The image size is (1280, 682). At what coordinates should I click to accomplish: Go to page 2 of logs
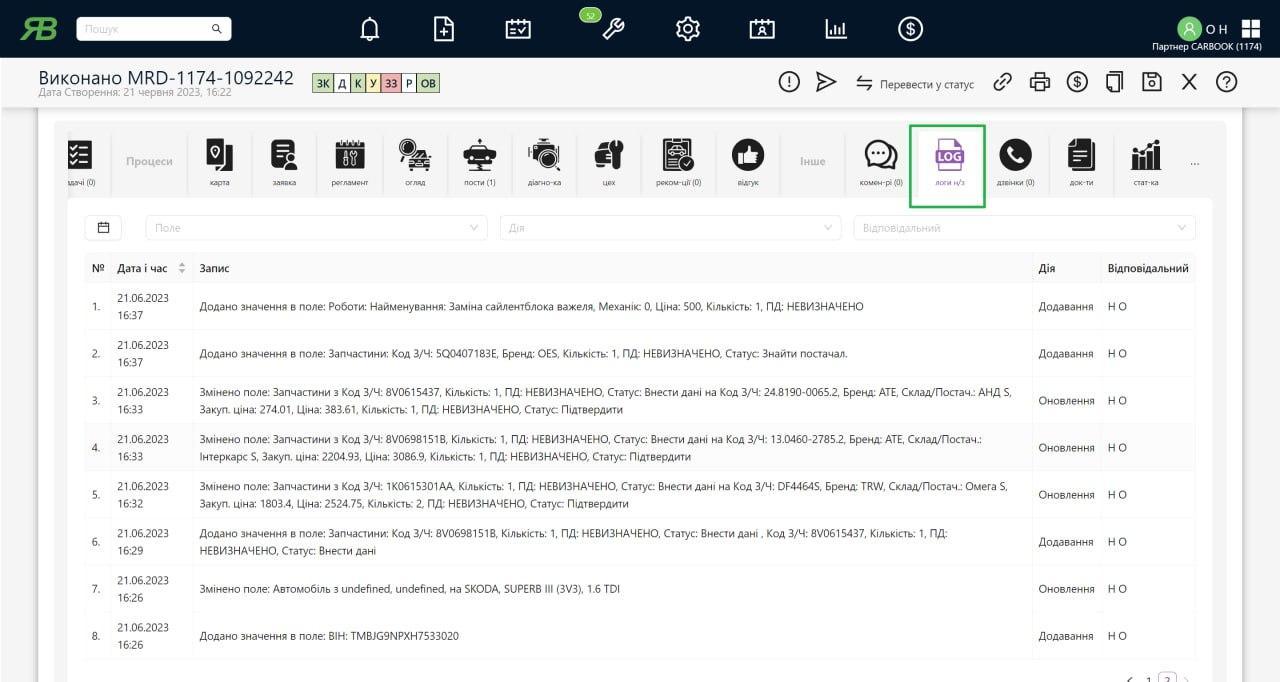1167,677
